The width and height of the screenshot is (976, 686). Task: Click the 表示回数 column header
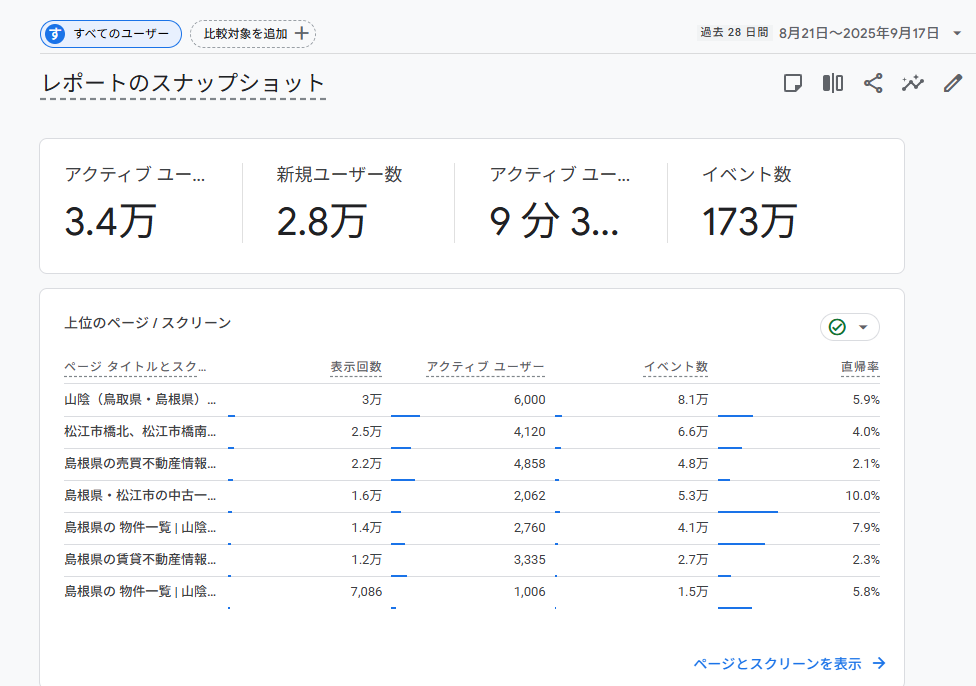[x=356, y=367]
